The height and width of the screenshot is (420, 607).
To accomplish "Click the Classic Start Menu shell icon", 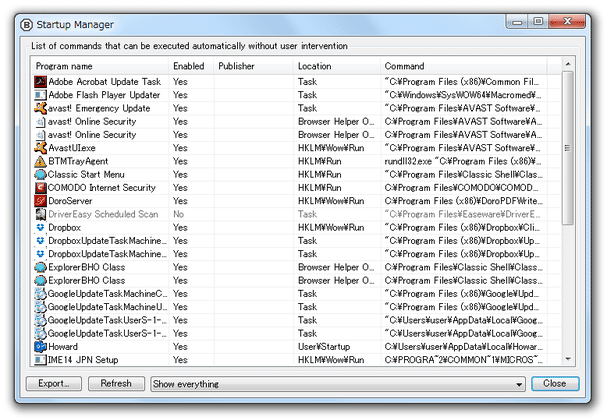I will point(40,174).
